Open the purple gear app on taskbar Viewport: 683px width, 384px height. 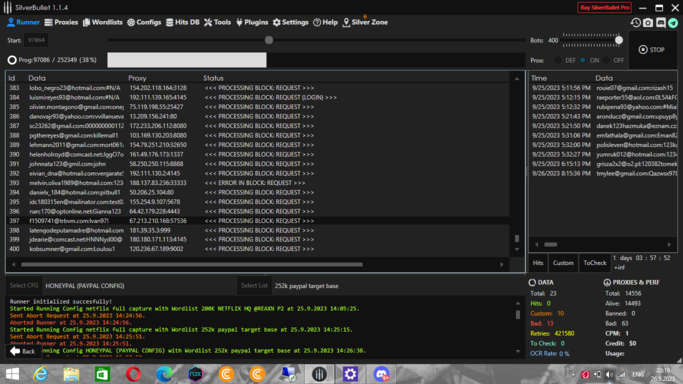350,374
